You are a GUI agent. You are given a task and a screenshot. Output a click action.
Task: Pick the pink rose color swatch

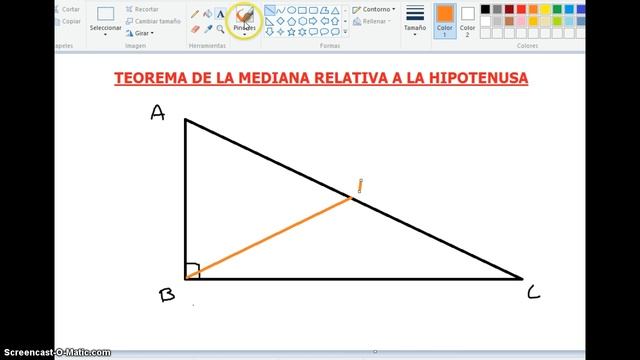click(x=521, y=21)
